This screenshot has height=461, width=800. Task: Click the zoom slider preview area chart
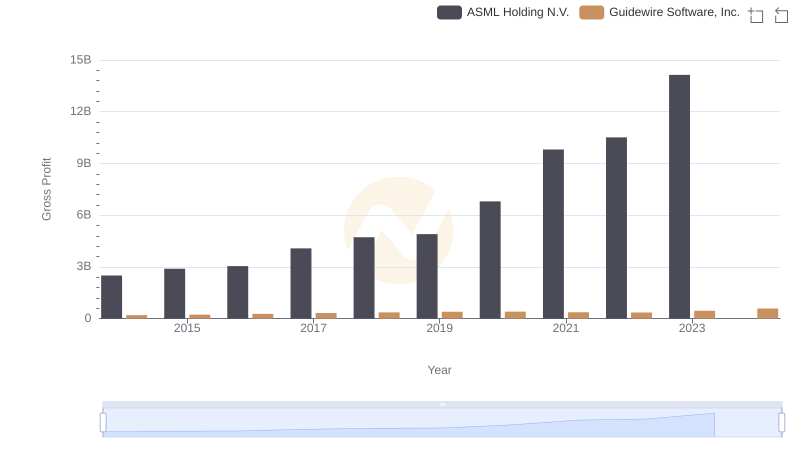(442, 423)
